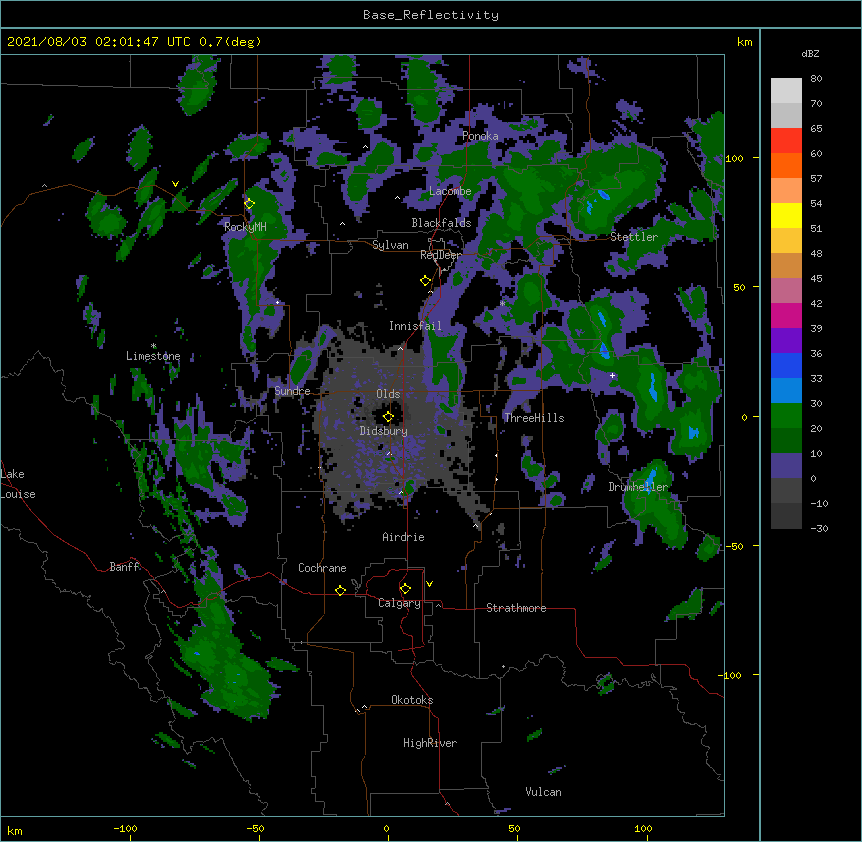Select the Drumheller label
Screen dimensions: 862x842
click(638, 487)
